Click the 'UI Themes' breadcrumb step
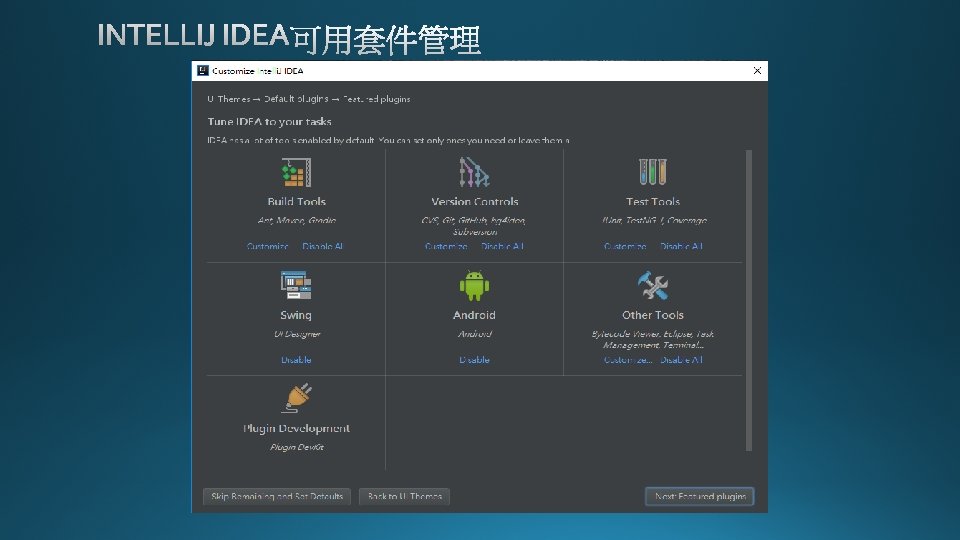This screenshot has width=960, height=540. [x=228, y=99]
